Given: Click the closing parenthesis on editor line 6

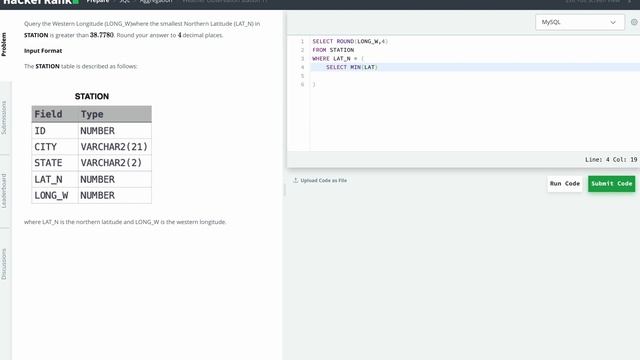Looking at the screenshot, I should tap(314, 84).
